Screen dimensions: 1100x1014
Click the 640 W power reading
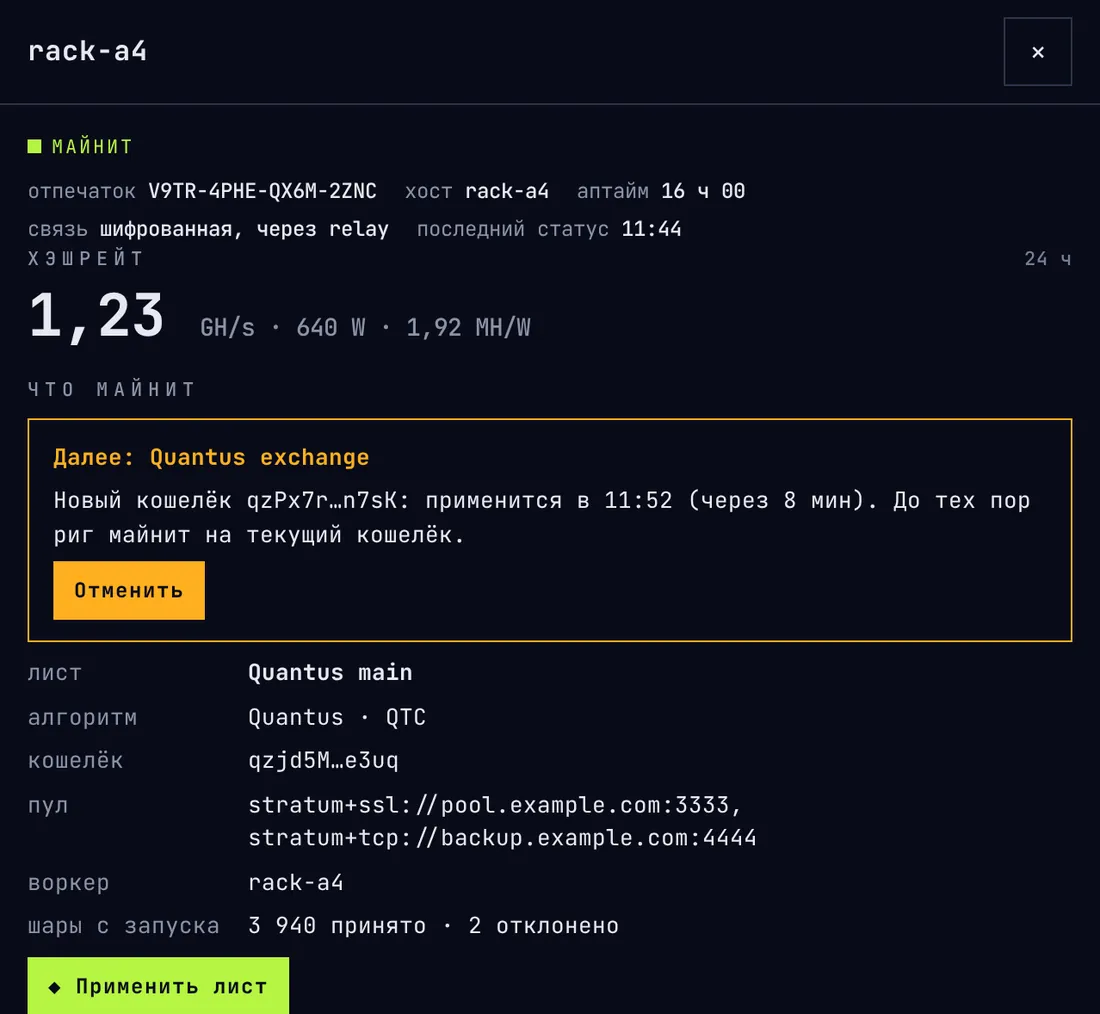point(330,327)
